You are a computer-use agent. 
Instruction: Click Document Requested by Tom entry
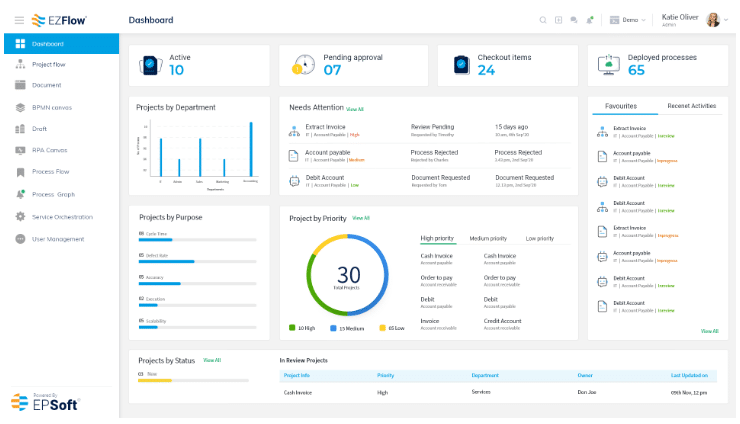(441, 181)
